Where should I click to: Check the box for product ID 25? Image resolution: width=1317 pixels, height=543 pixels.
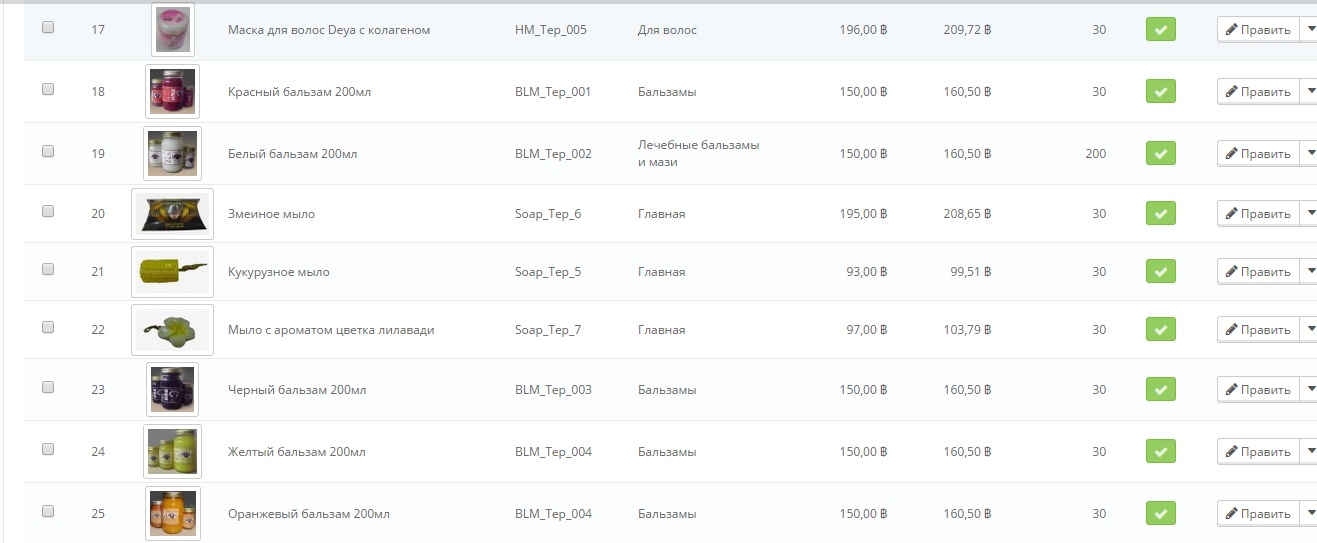pos(48,511)
